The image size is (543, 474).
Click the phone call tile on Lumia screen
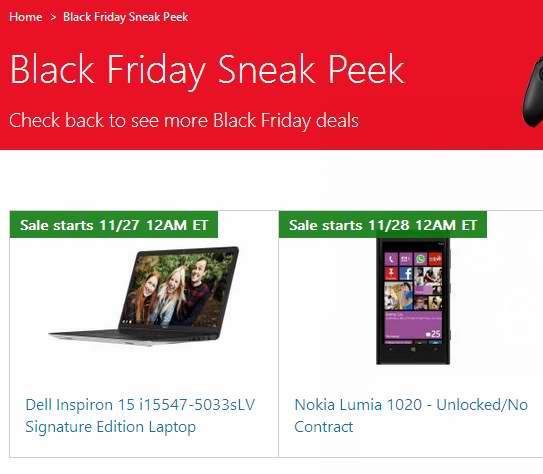(x=391, y=259)
